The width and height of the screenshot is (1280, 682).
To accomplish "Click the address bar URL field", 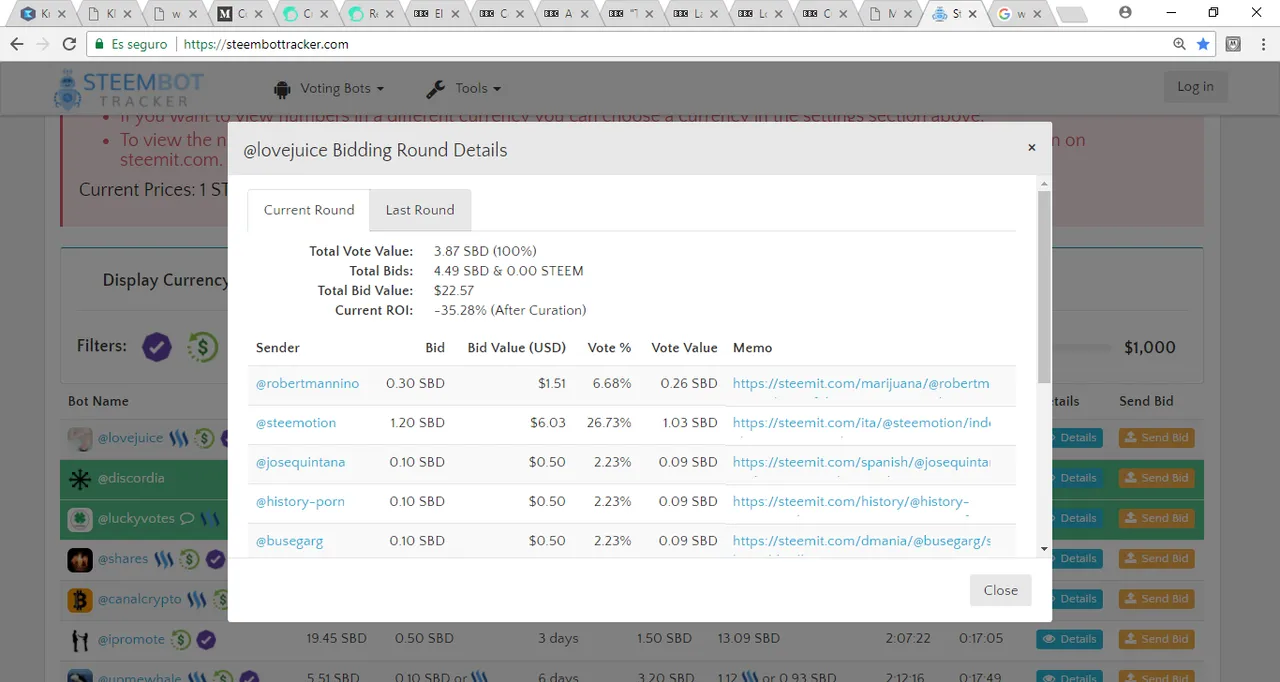I will (650, 44).
